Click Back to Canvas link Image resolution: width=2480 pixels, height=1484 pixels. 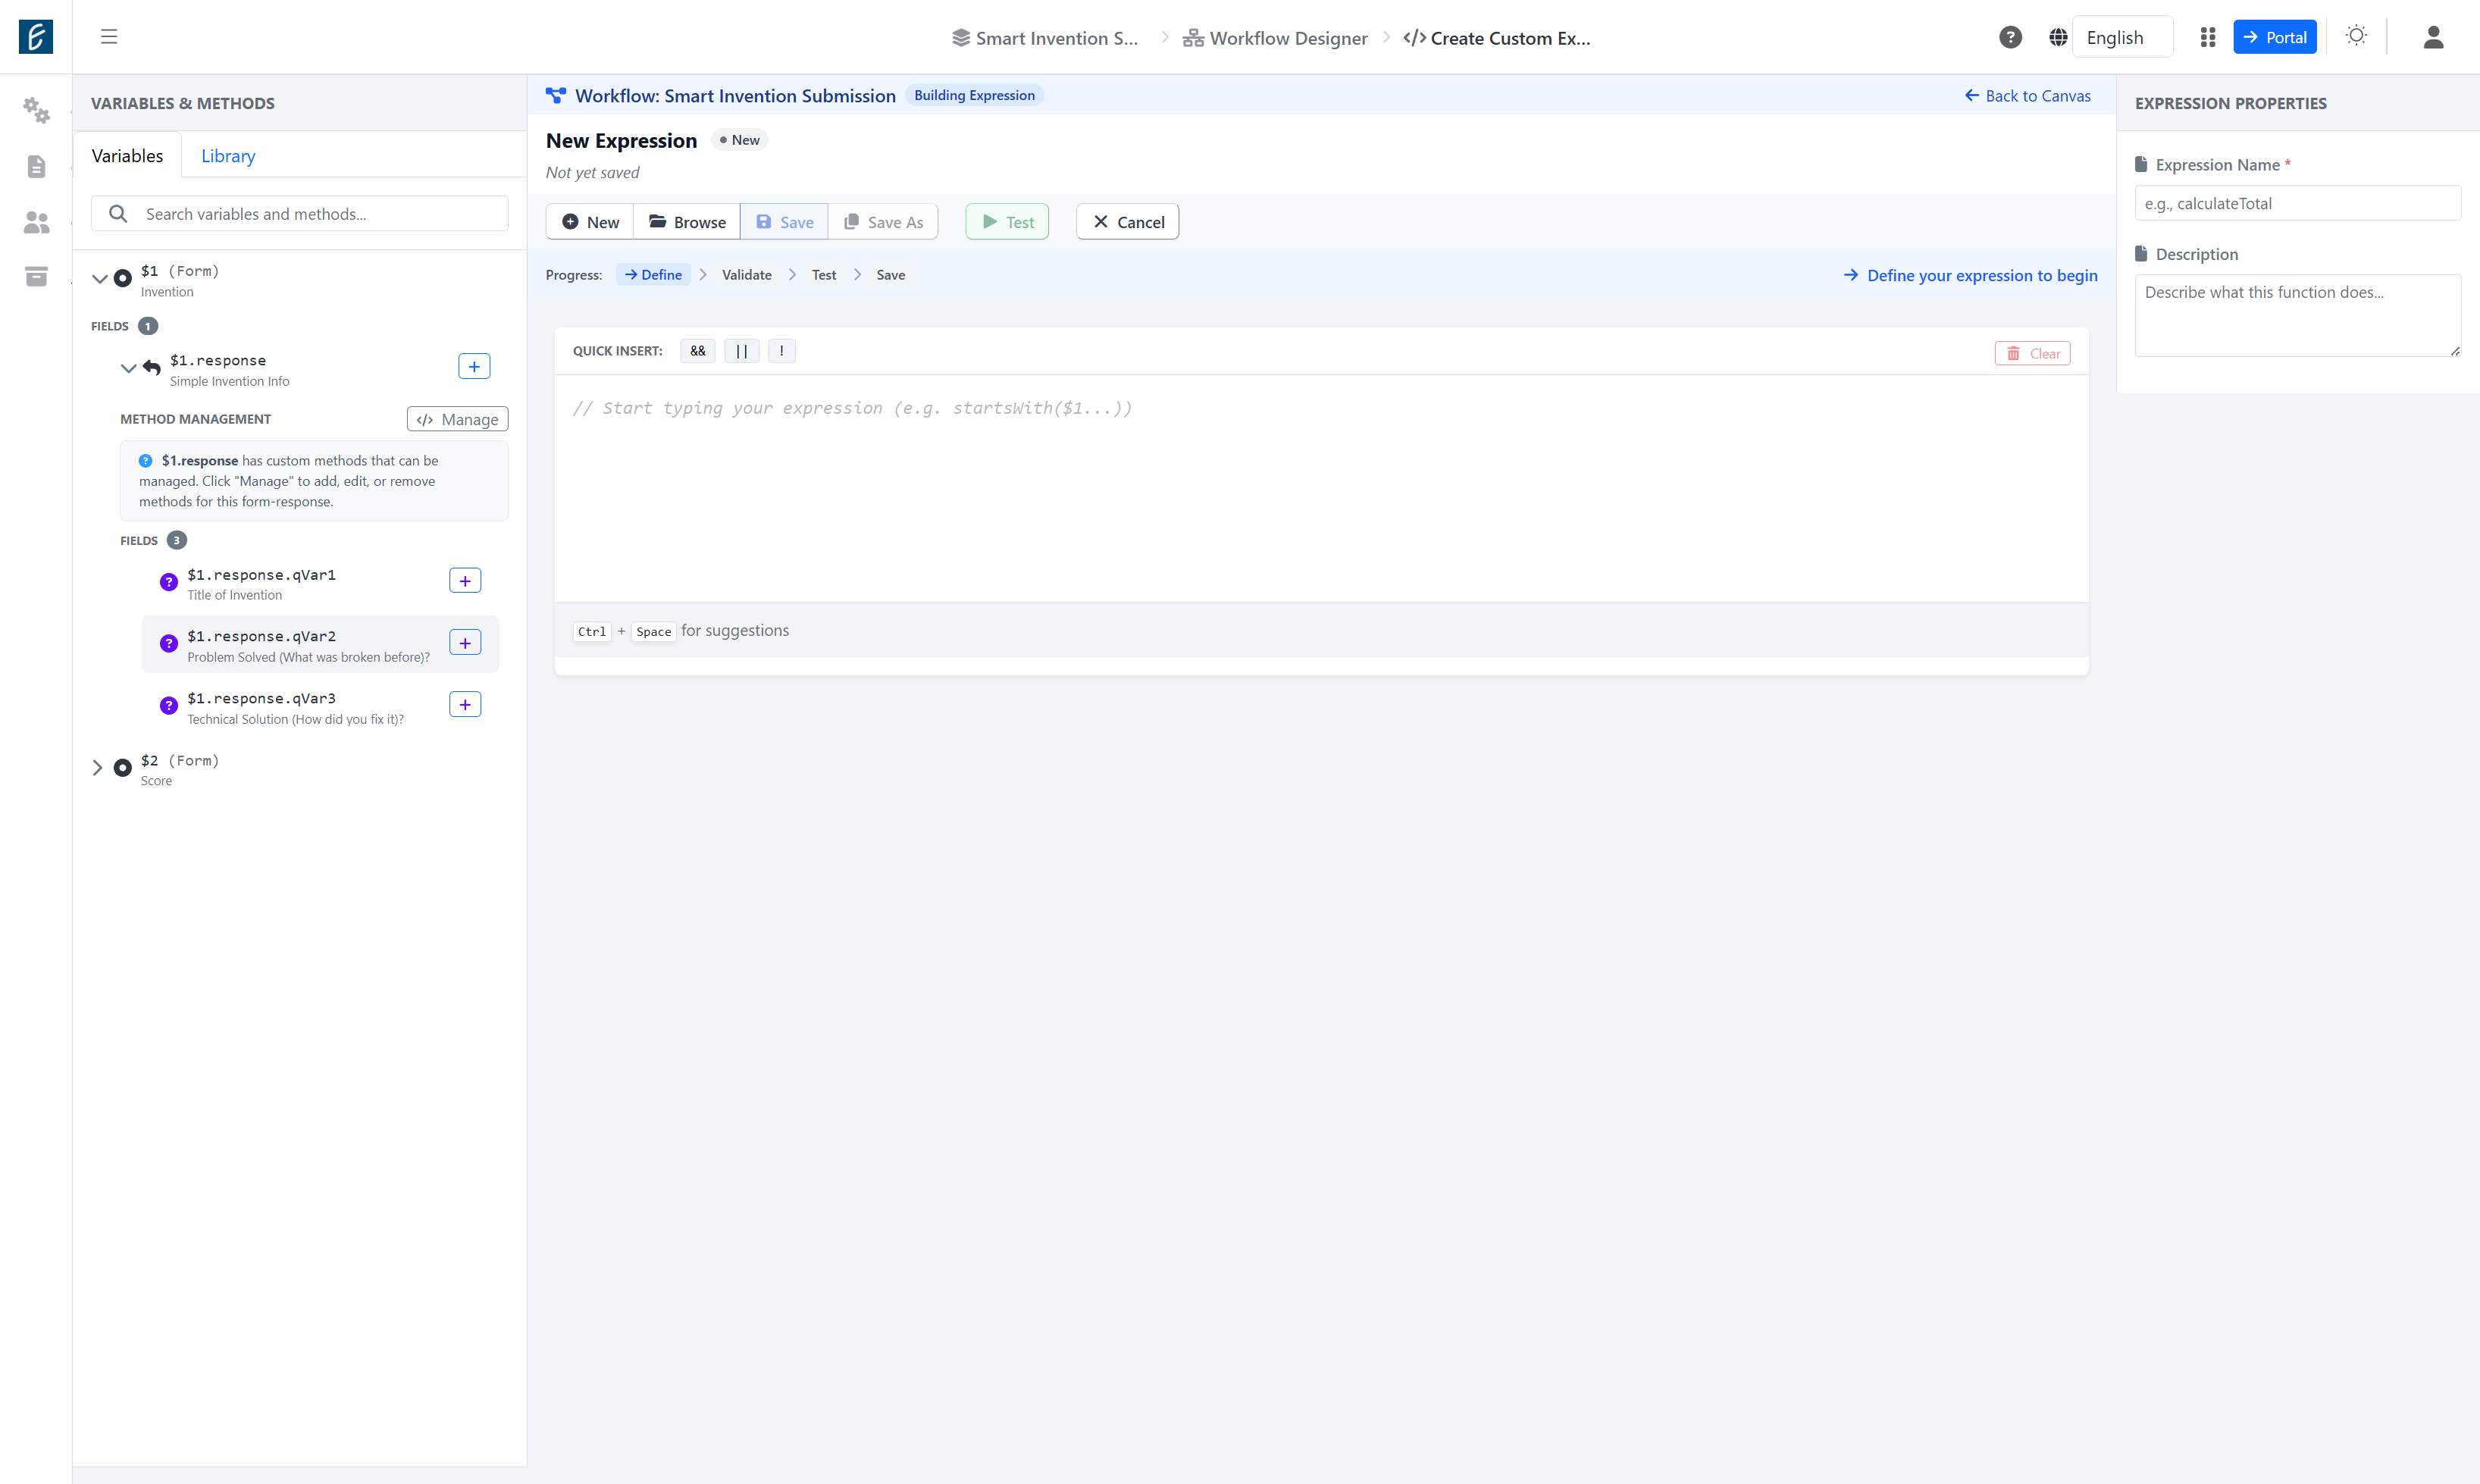[2027, 95]
